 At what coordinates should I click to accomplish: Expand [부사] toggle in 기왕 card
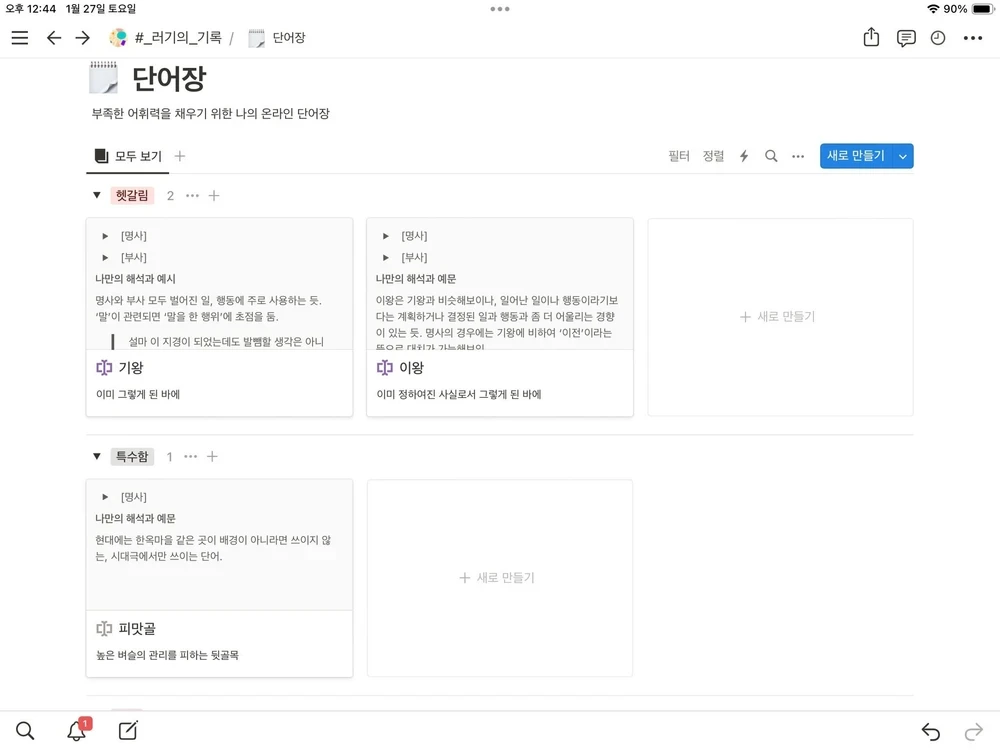(x=105, y=258)
